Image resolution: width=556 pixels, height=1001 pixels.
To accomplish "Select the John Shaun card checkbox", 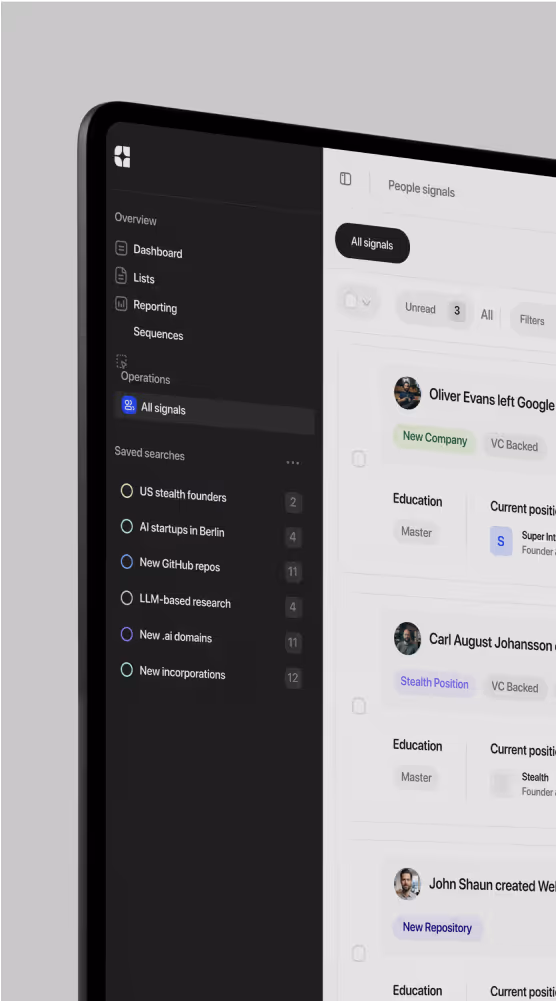I will tap(359, 953).
